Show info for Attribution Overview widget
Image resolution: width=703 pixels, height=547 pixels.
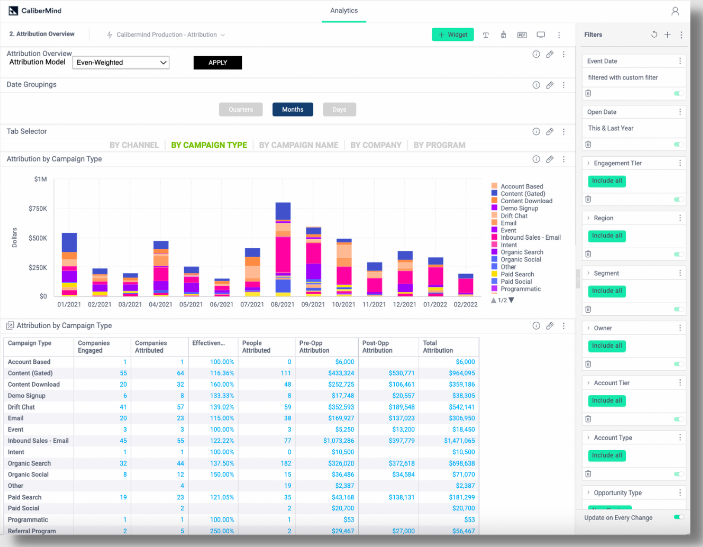536,54
